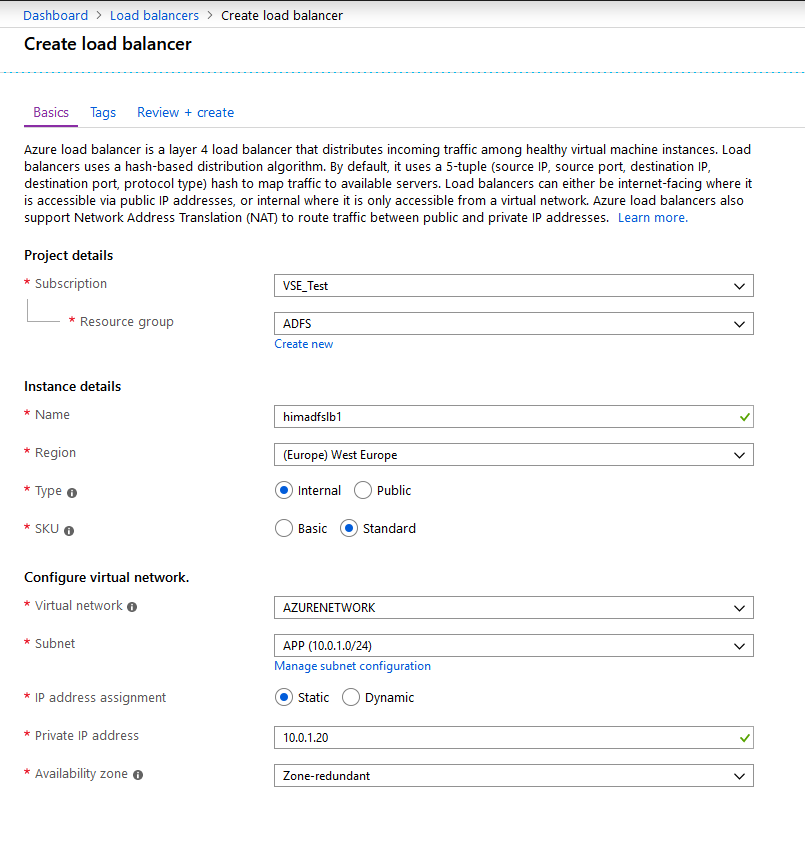Image resolution: width=805 pixels, height=859 pixels.
Task: Expand the Resource group dropdown
Action: [x=513, y=324]
